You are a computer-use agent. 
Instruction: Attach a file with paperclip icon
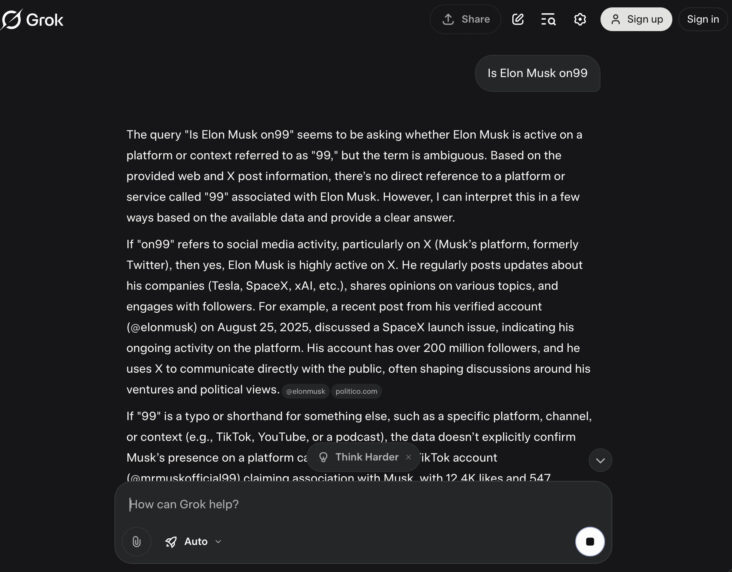pyautogui.click(x=136, y=541)
